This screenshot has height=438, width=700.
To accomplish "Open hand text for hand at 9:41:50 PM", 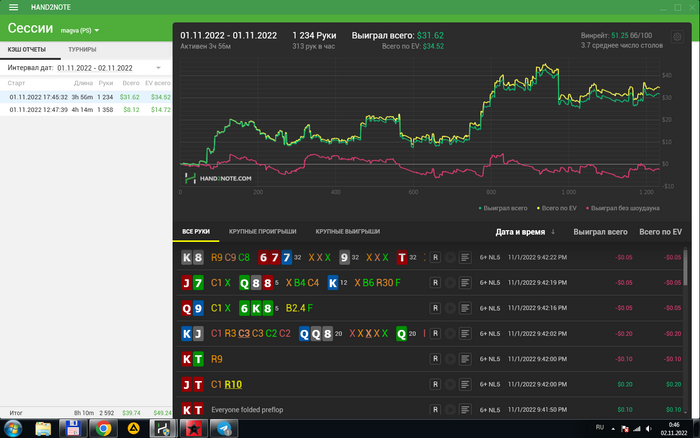I will 465,409.
